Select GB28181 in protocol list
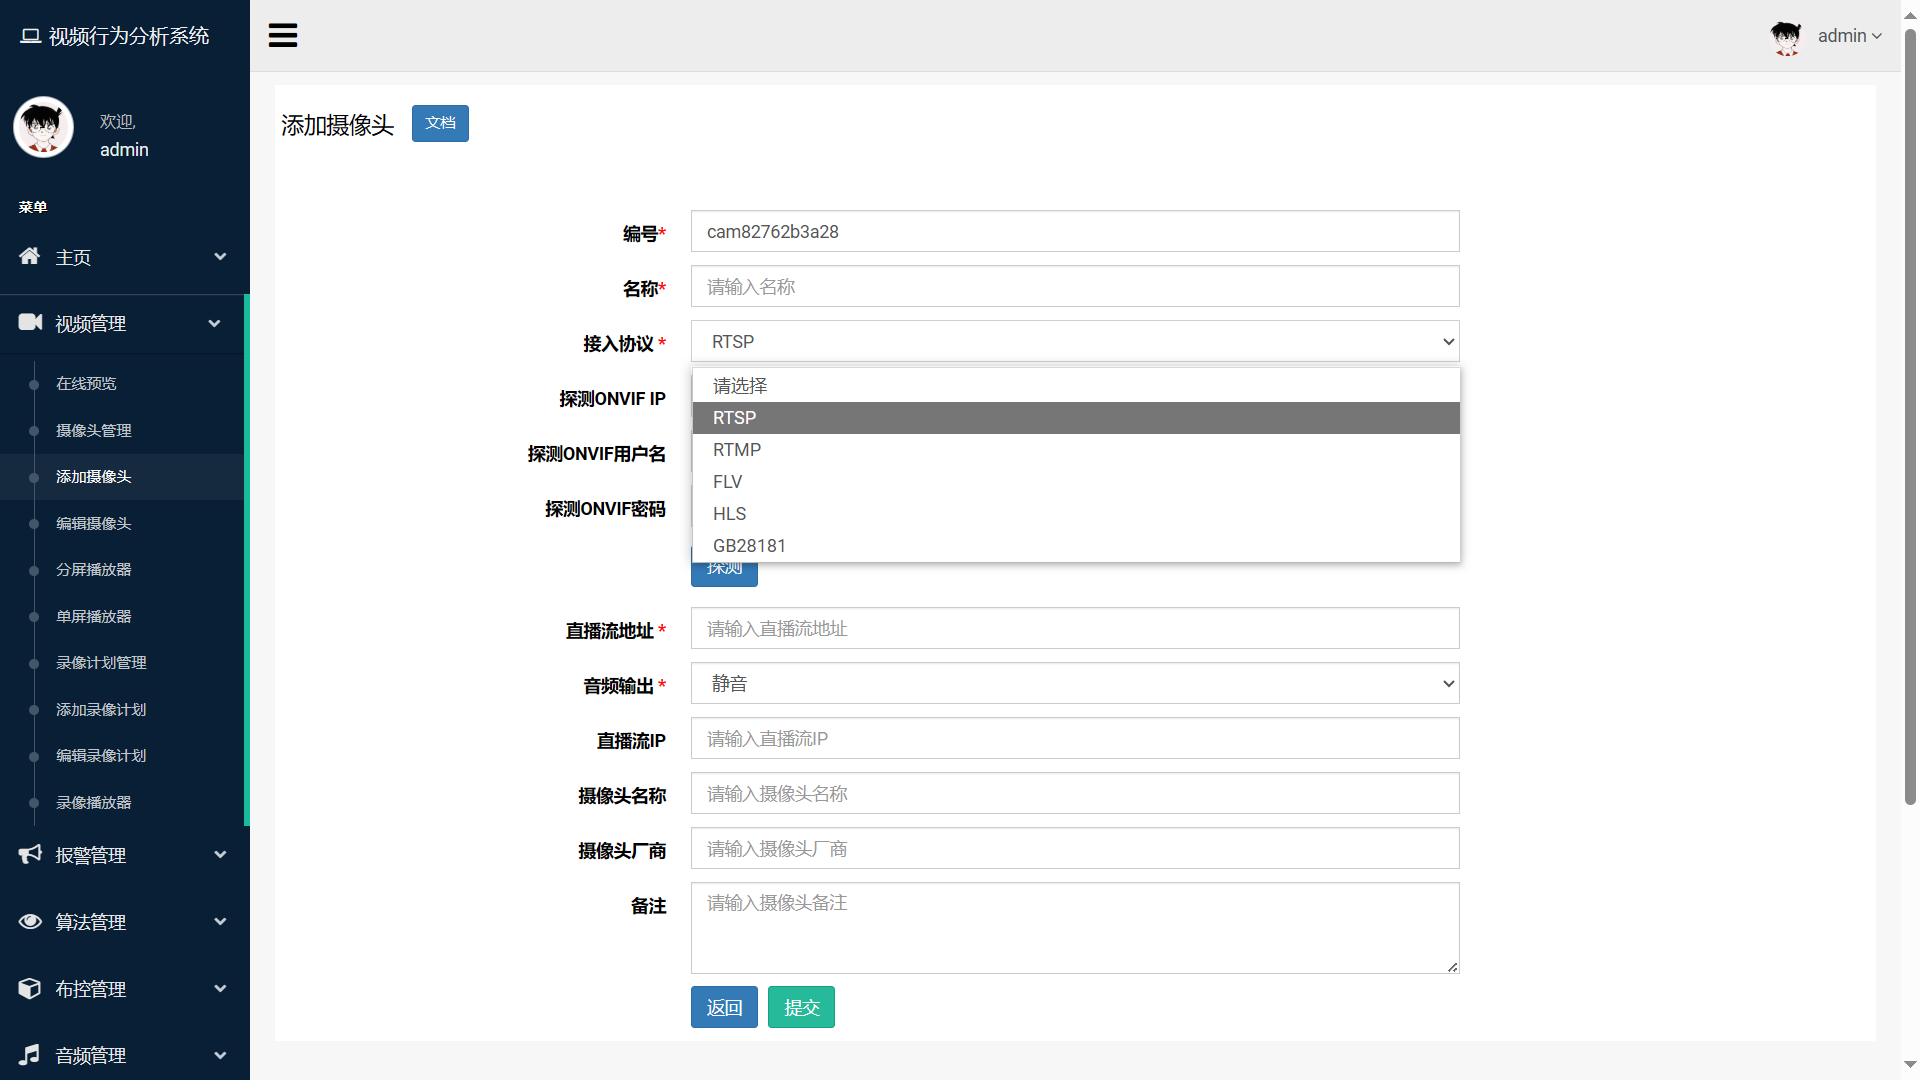 1076,546
